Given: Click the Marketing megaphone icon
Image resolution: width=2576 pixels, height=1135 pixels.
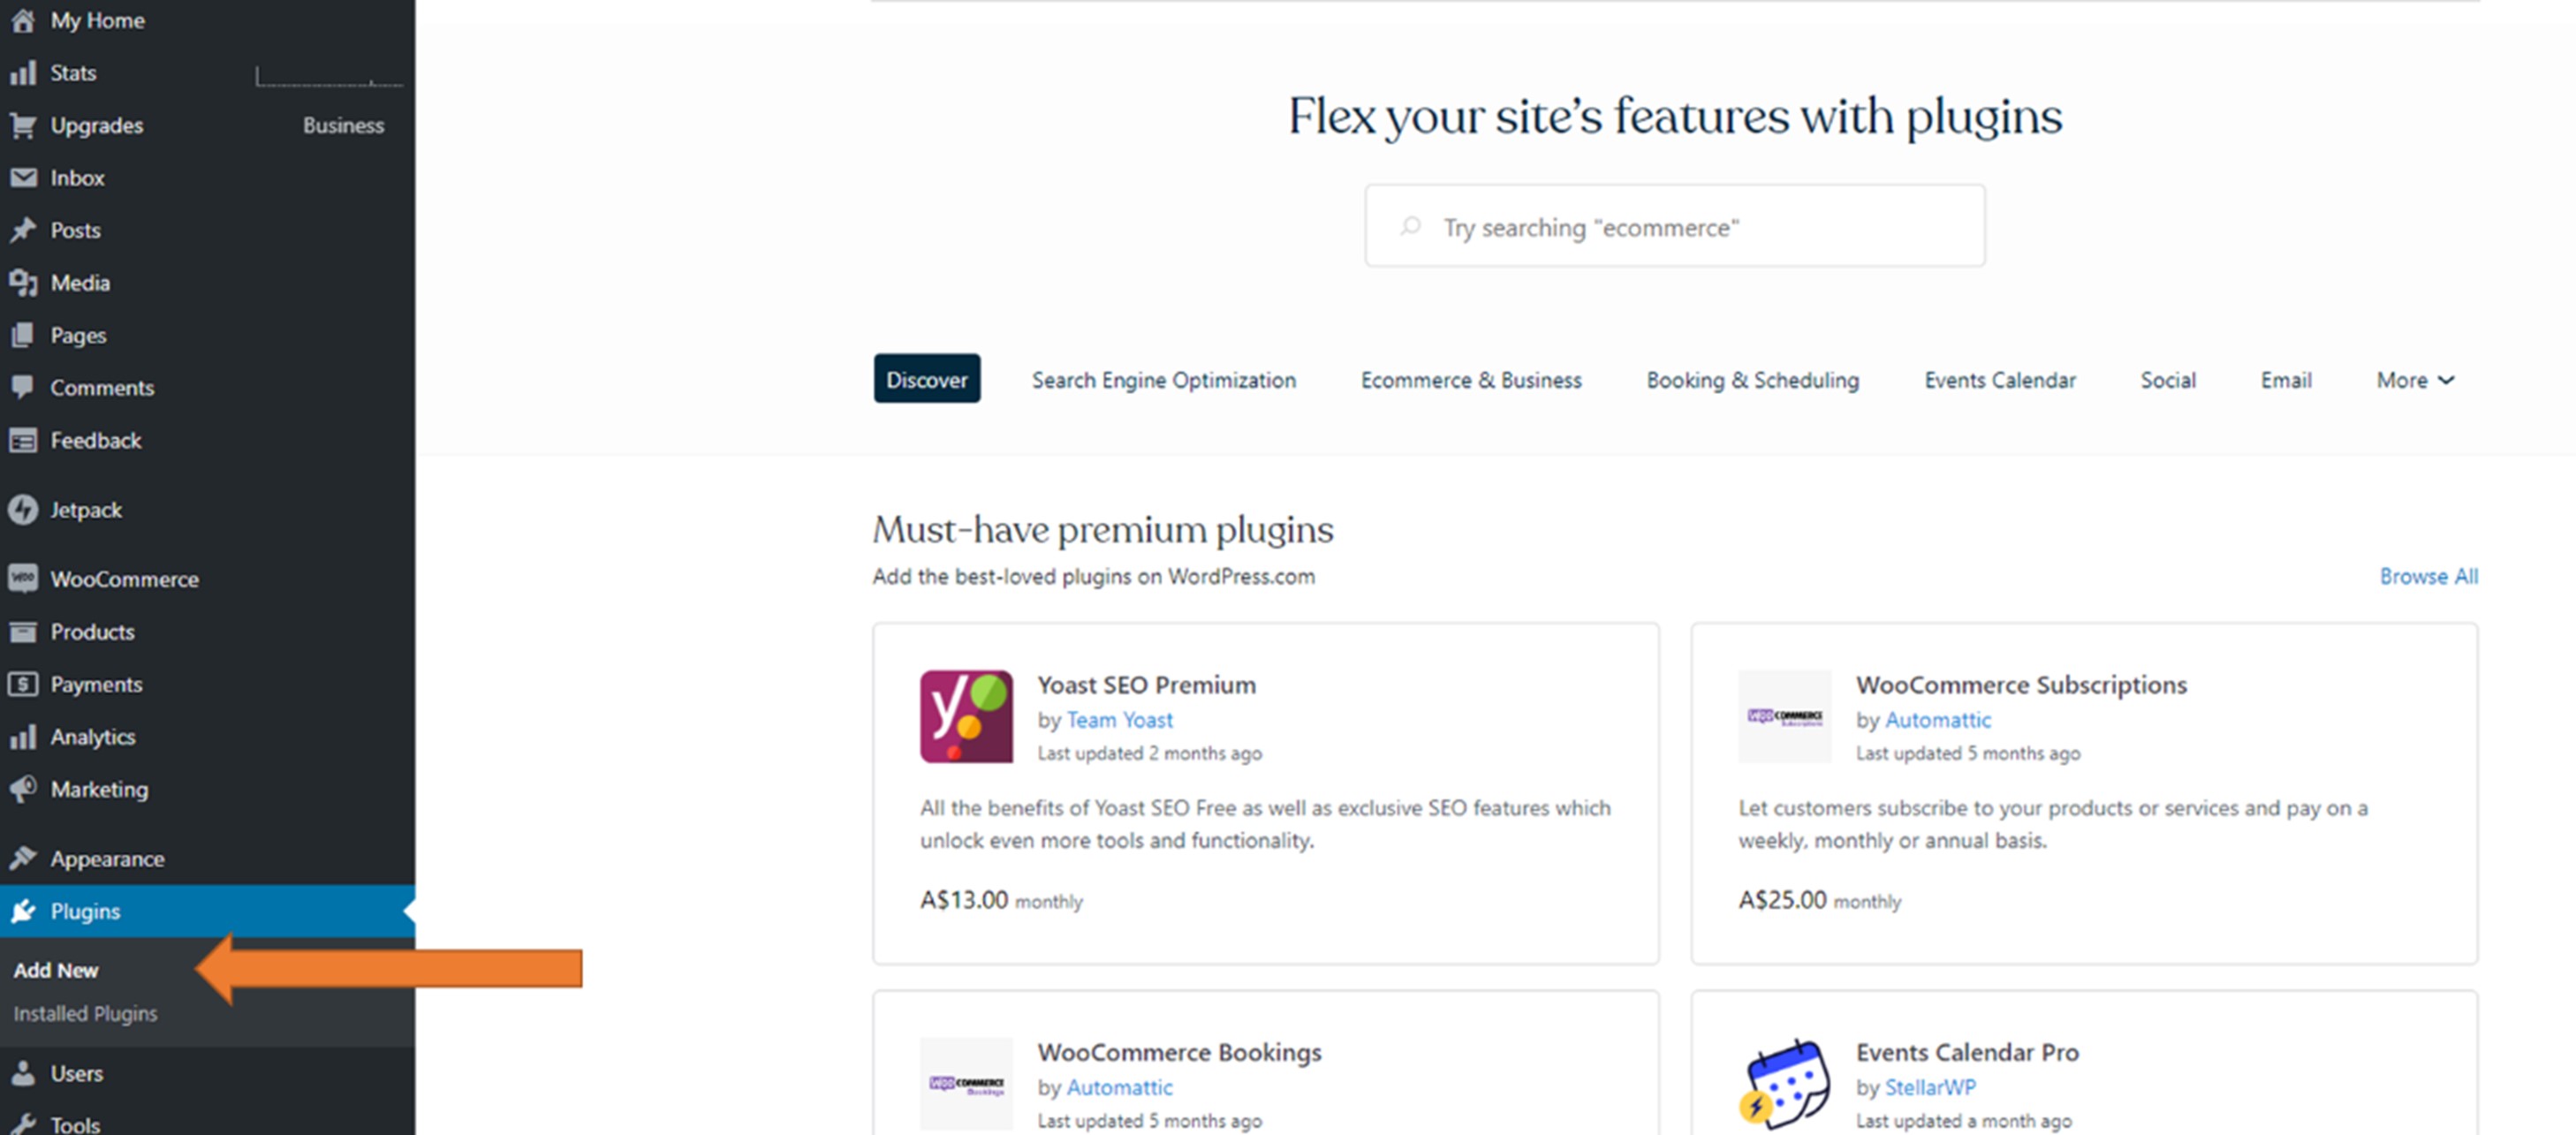Looking at the screenshot, I should [23, 789].
